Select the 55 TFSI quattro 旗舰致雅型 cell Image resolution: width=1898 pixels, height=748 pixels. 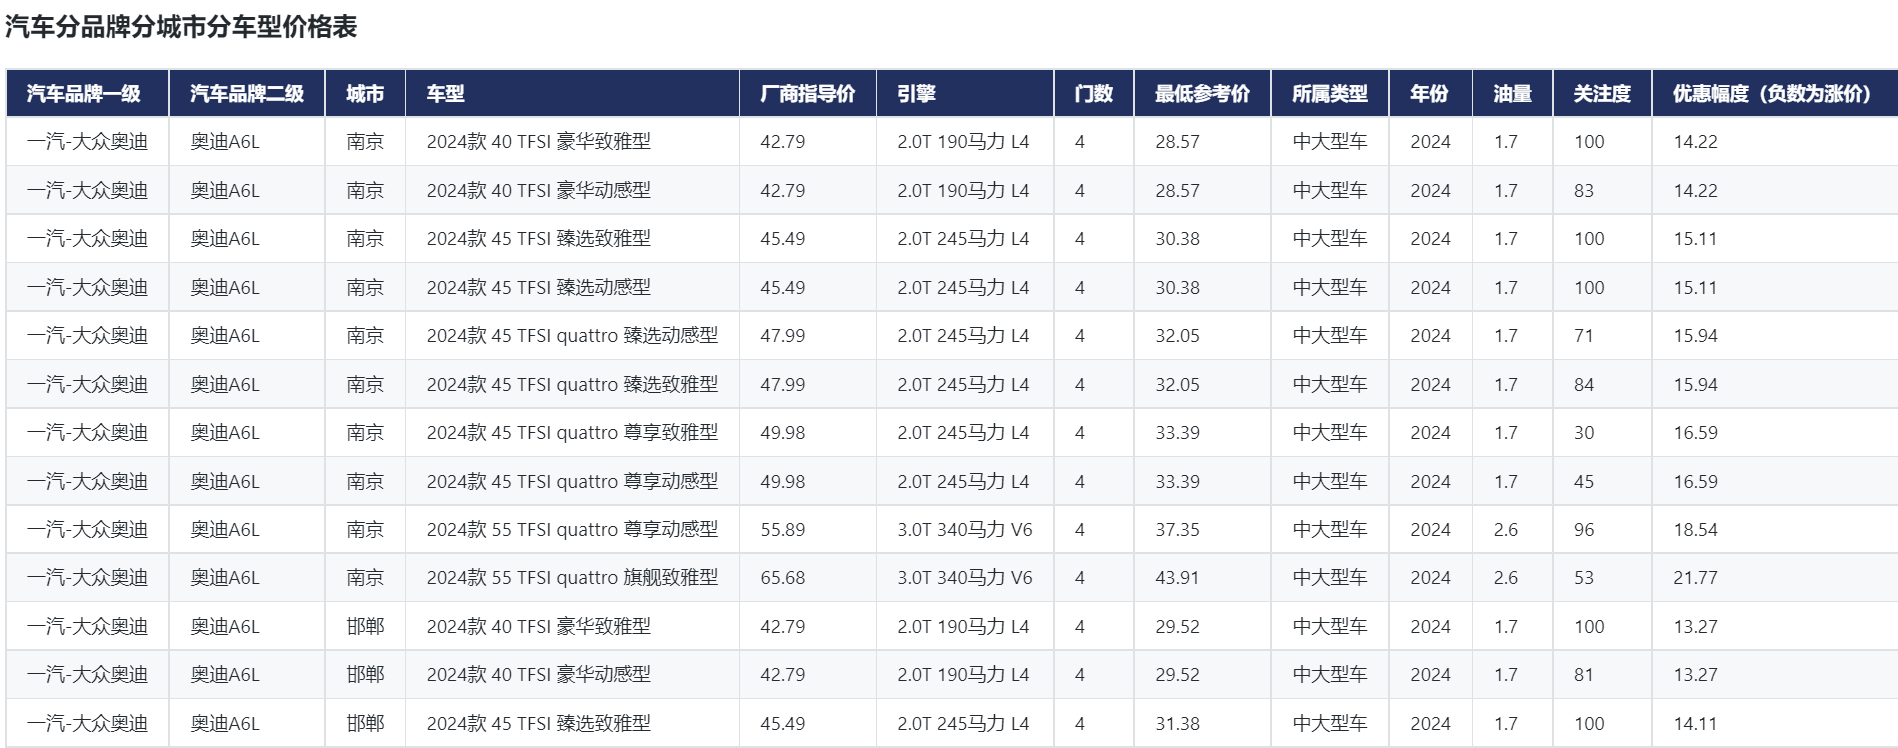pos(572,578)
